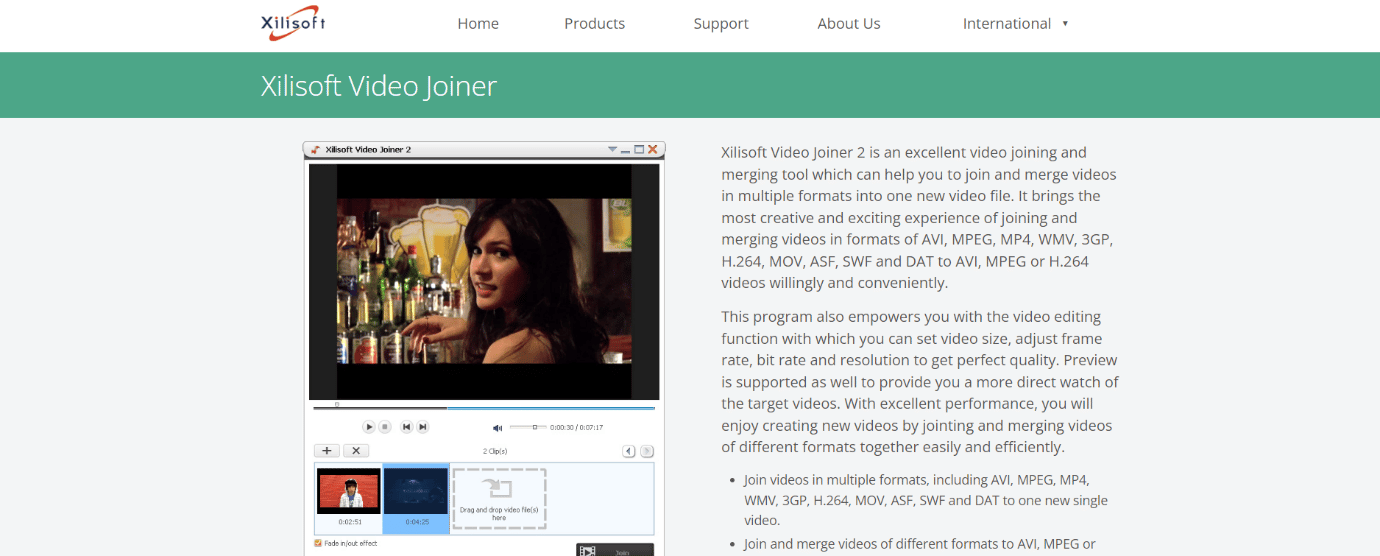Click the 2 Clip(s) count label
Image resolution: width=1380 pixels, height=556 pixels.
pyautogui.click(x=495, y=451)
